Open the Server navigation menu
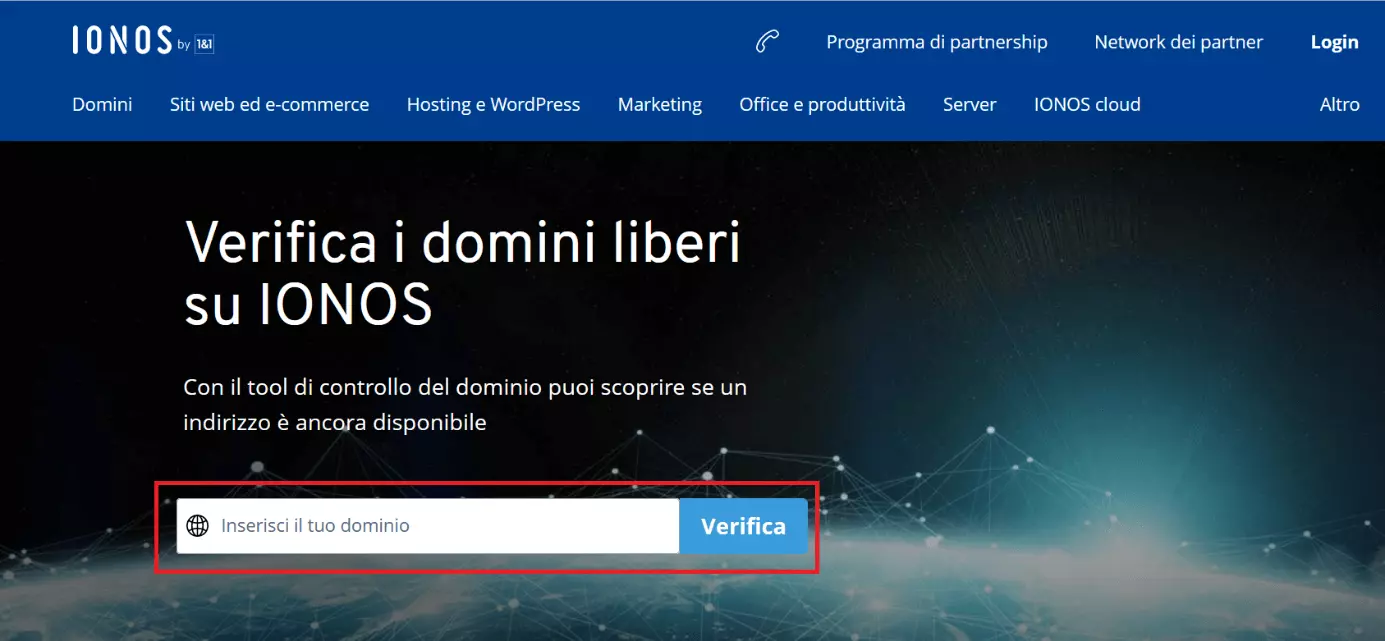The height and width of the screenshot is (641, 1385). [x=969, y=104]
